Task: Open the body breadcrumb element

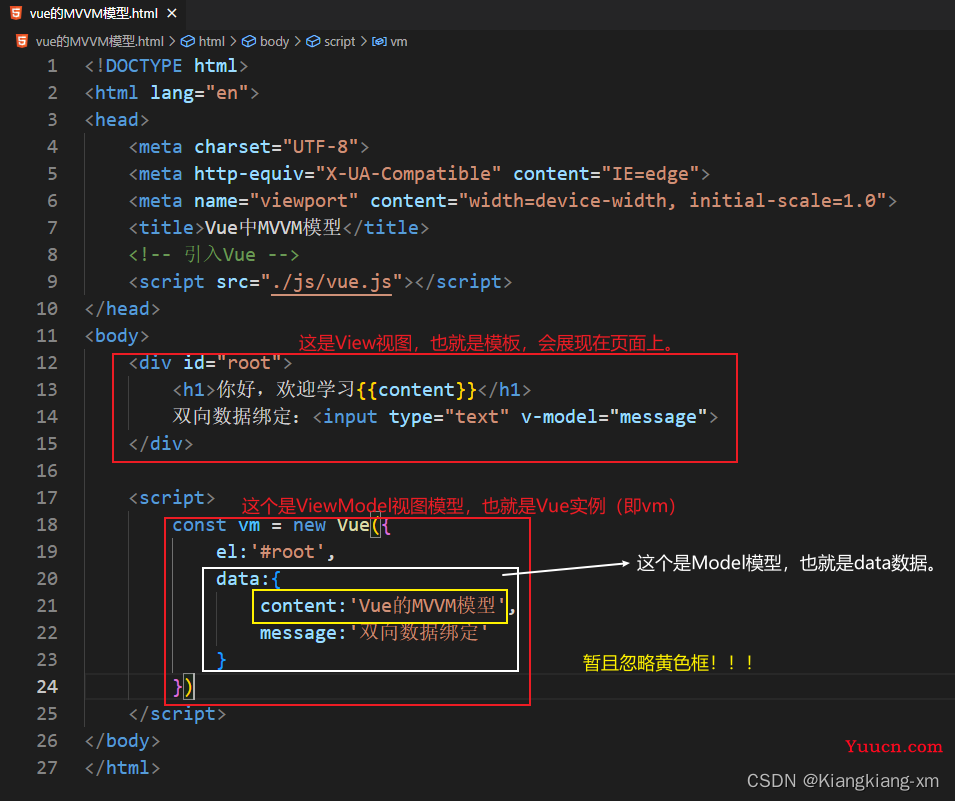Action: point(274,41)
